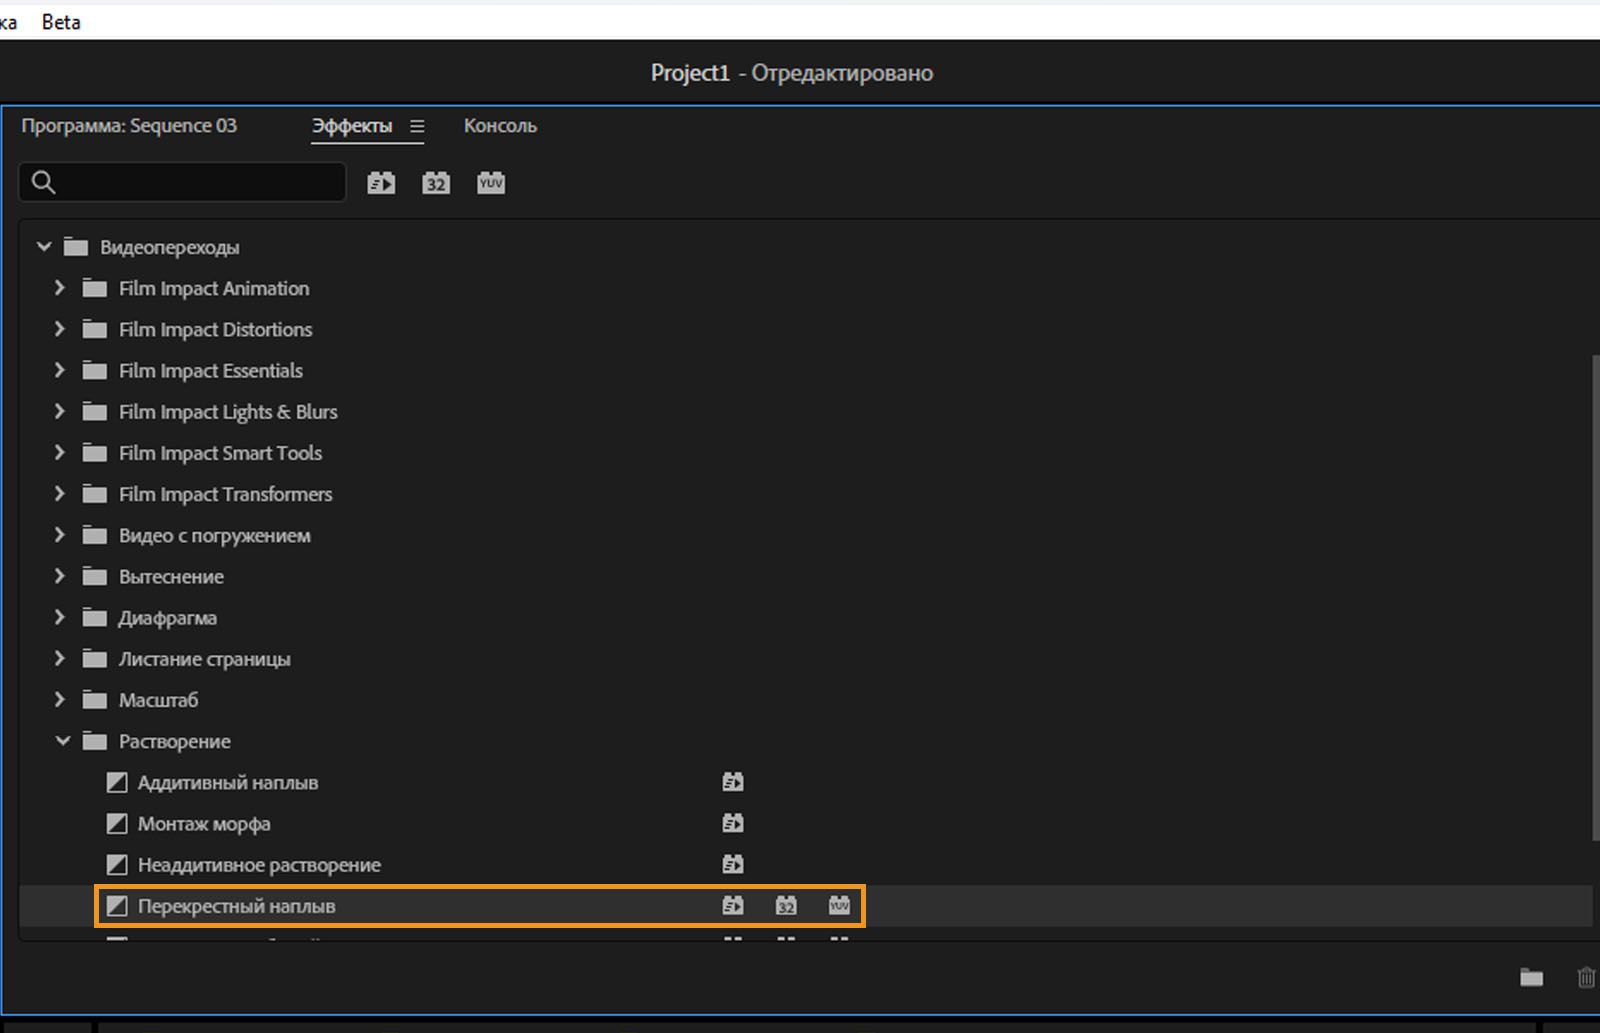Select the Film Impact Animation folder icon
Image resolution: width=1600 pixels, height=1033 pixels.
point(95,288)
